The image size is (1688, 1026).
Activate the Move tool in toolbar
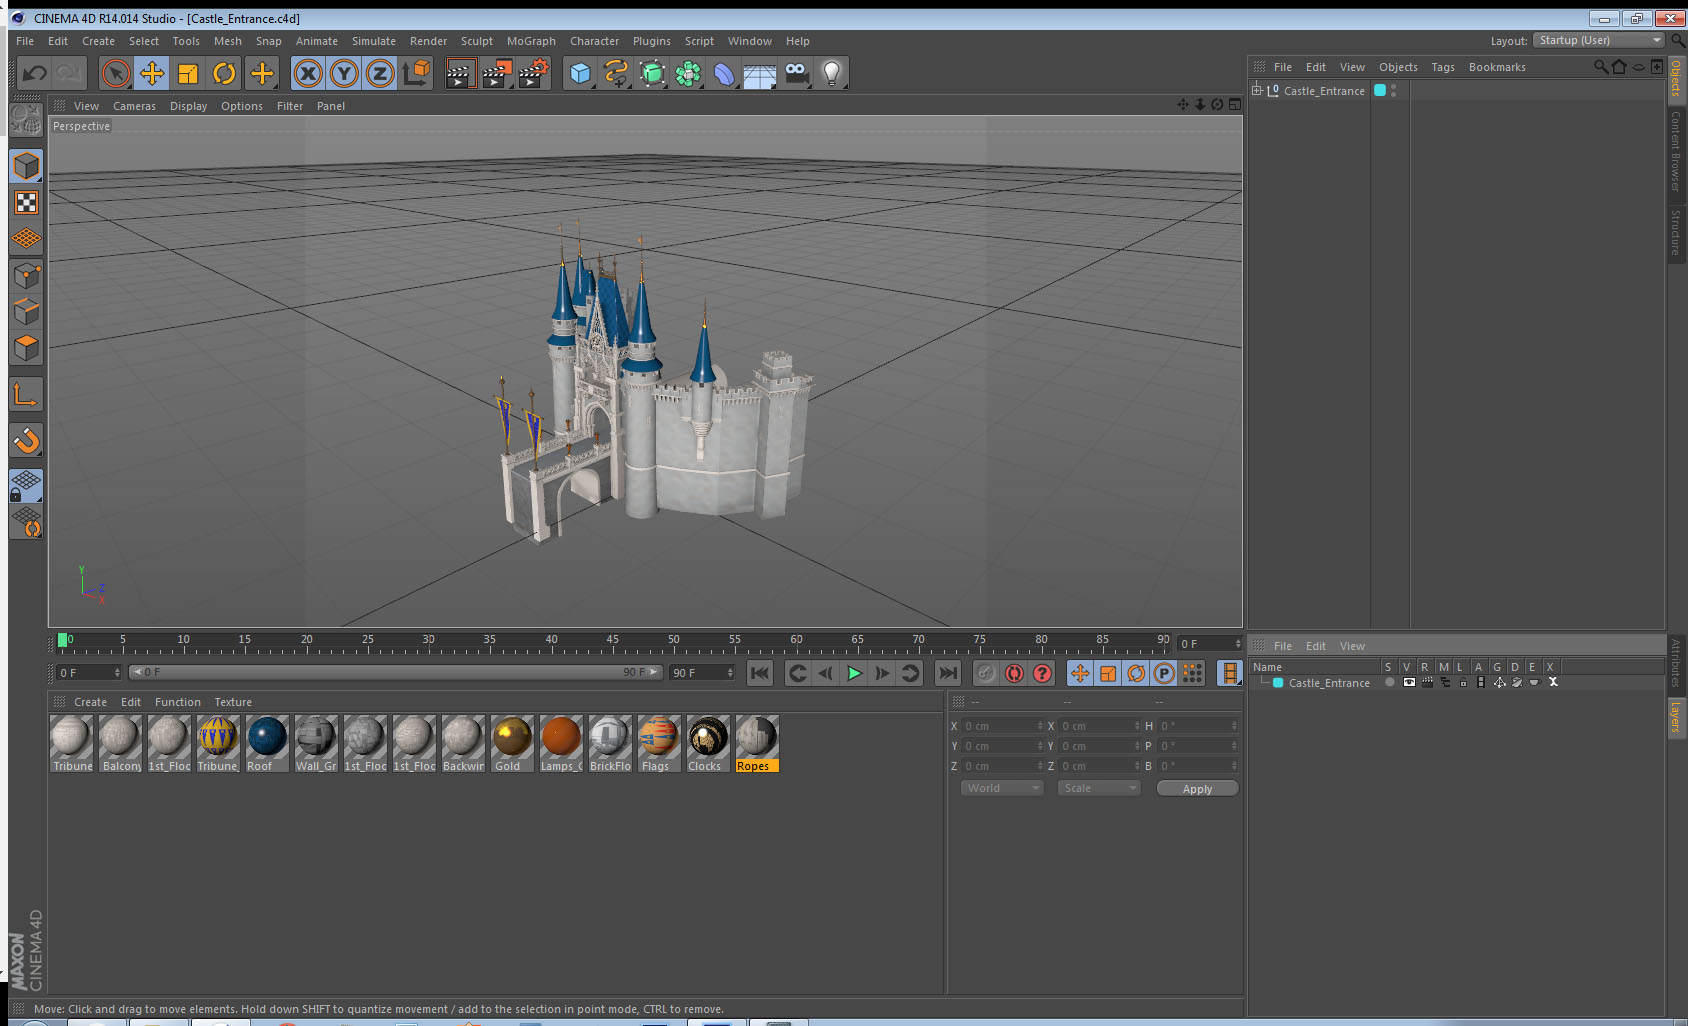click(x=152, y=73)
